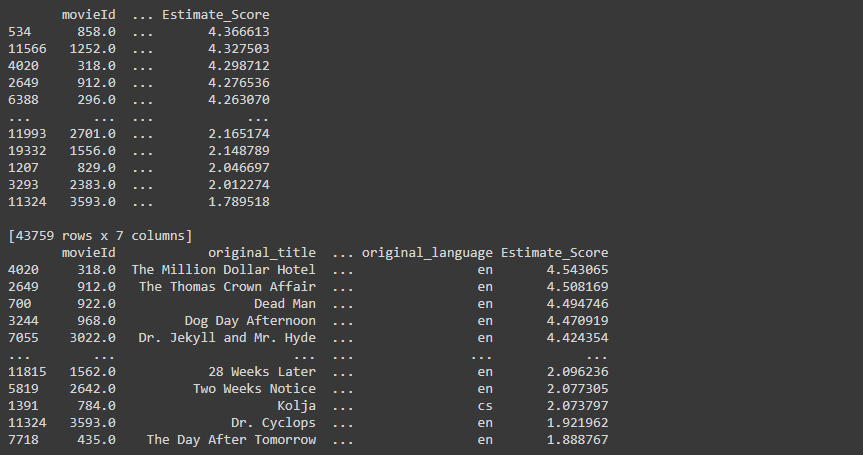The width and height of the screenshot is (863, 455).
Task: Click the value 2.165174
Action: (x=239, y=134)
